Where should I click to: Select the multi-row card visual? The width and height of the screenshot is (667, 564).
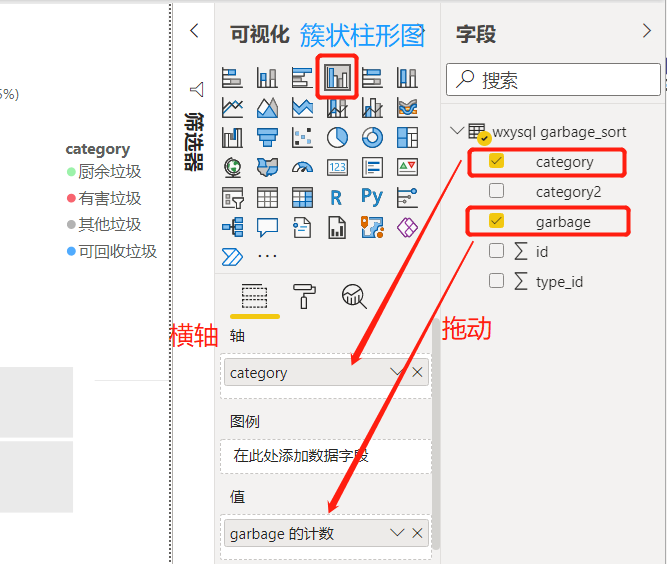[x=372, y=167]
